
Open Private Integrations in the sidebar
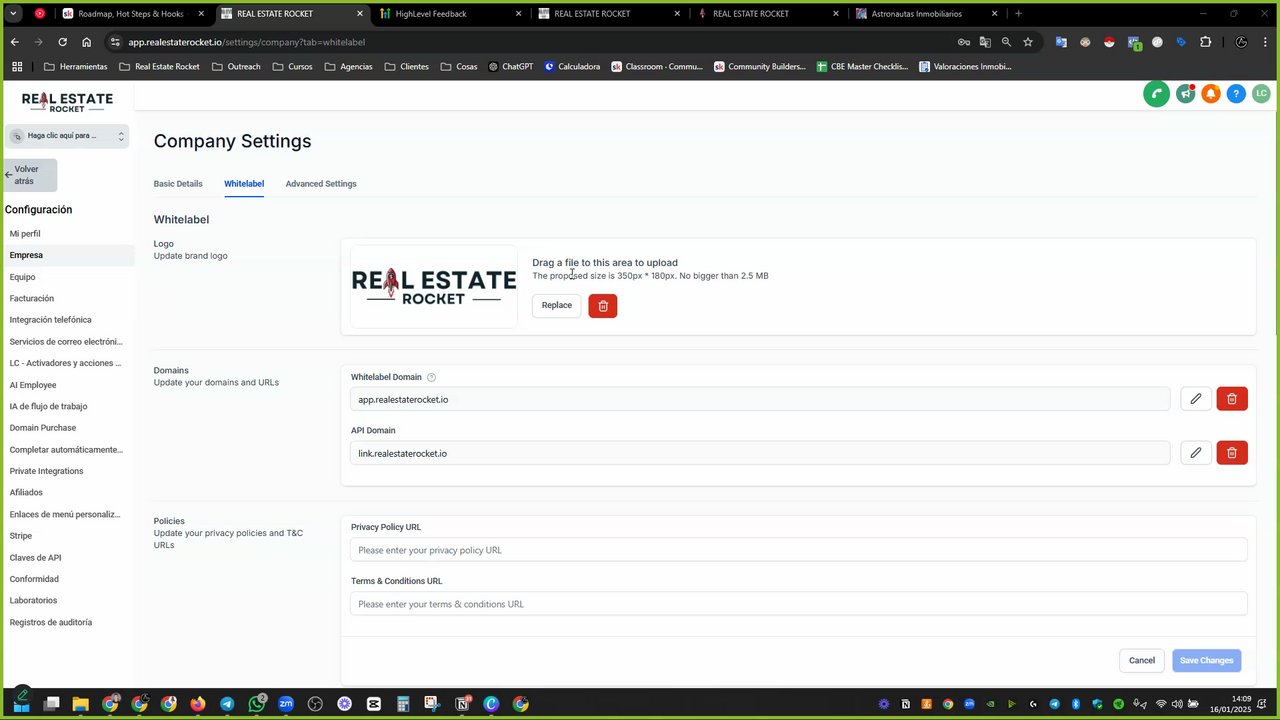[46, 471]
